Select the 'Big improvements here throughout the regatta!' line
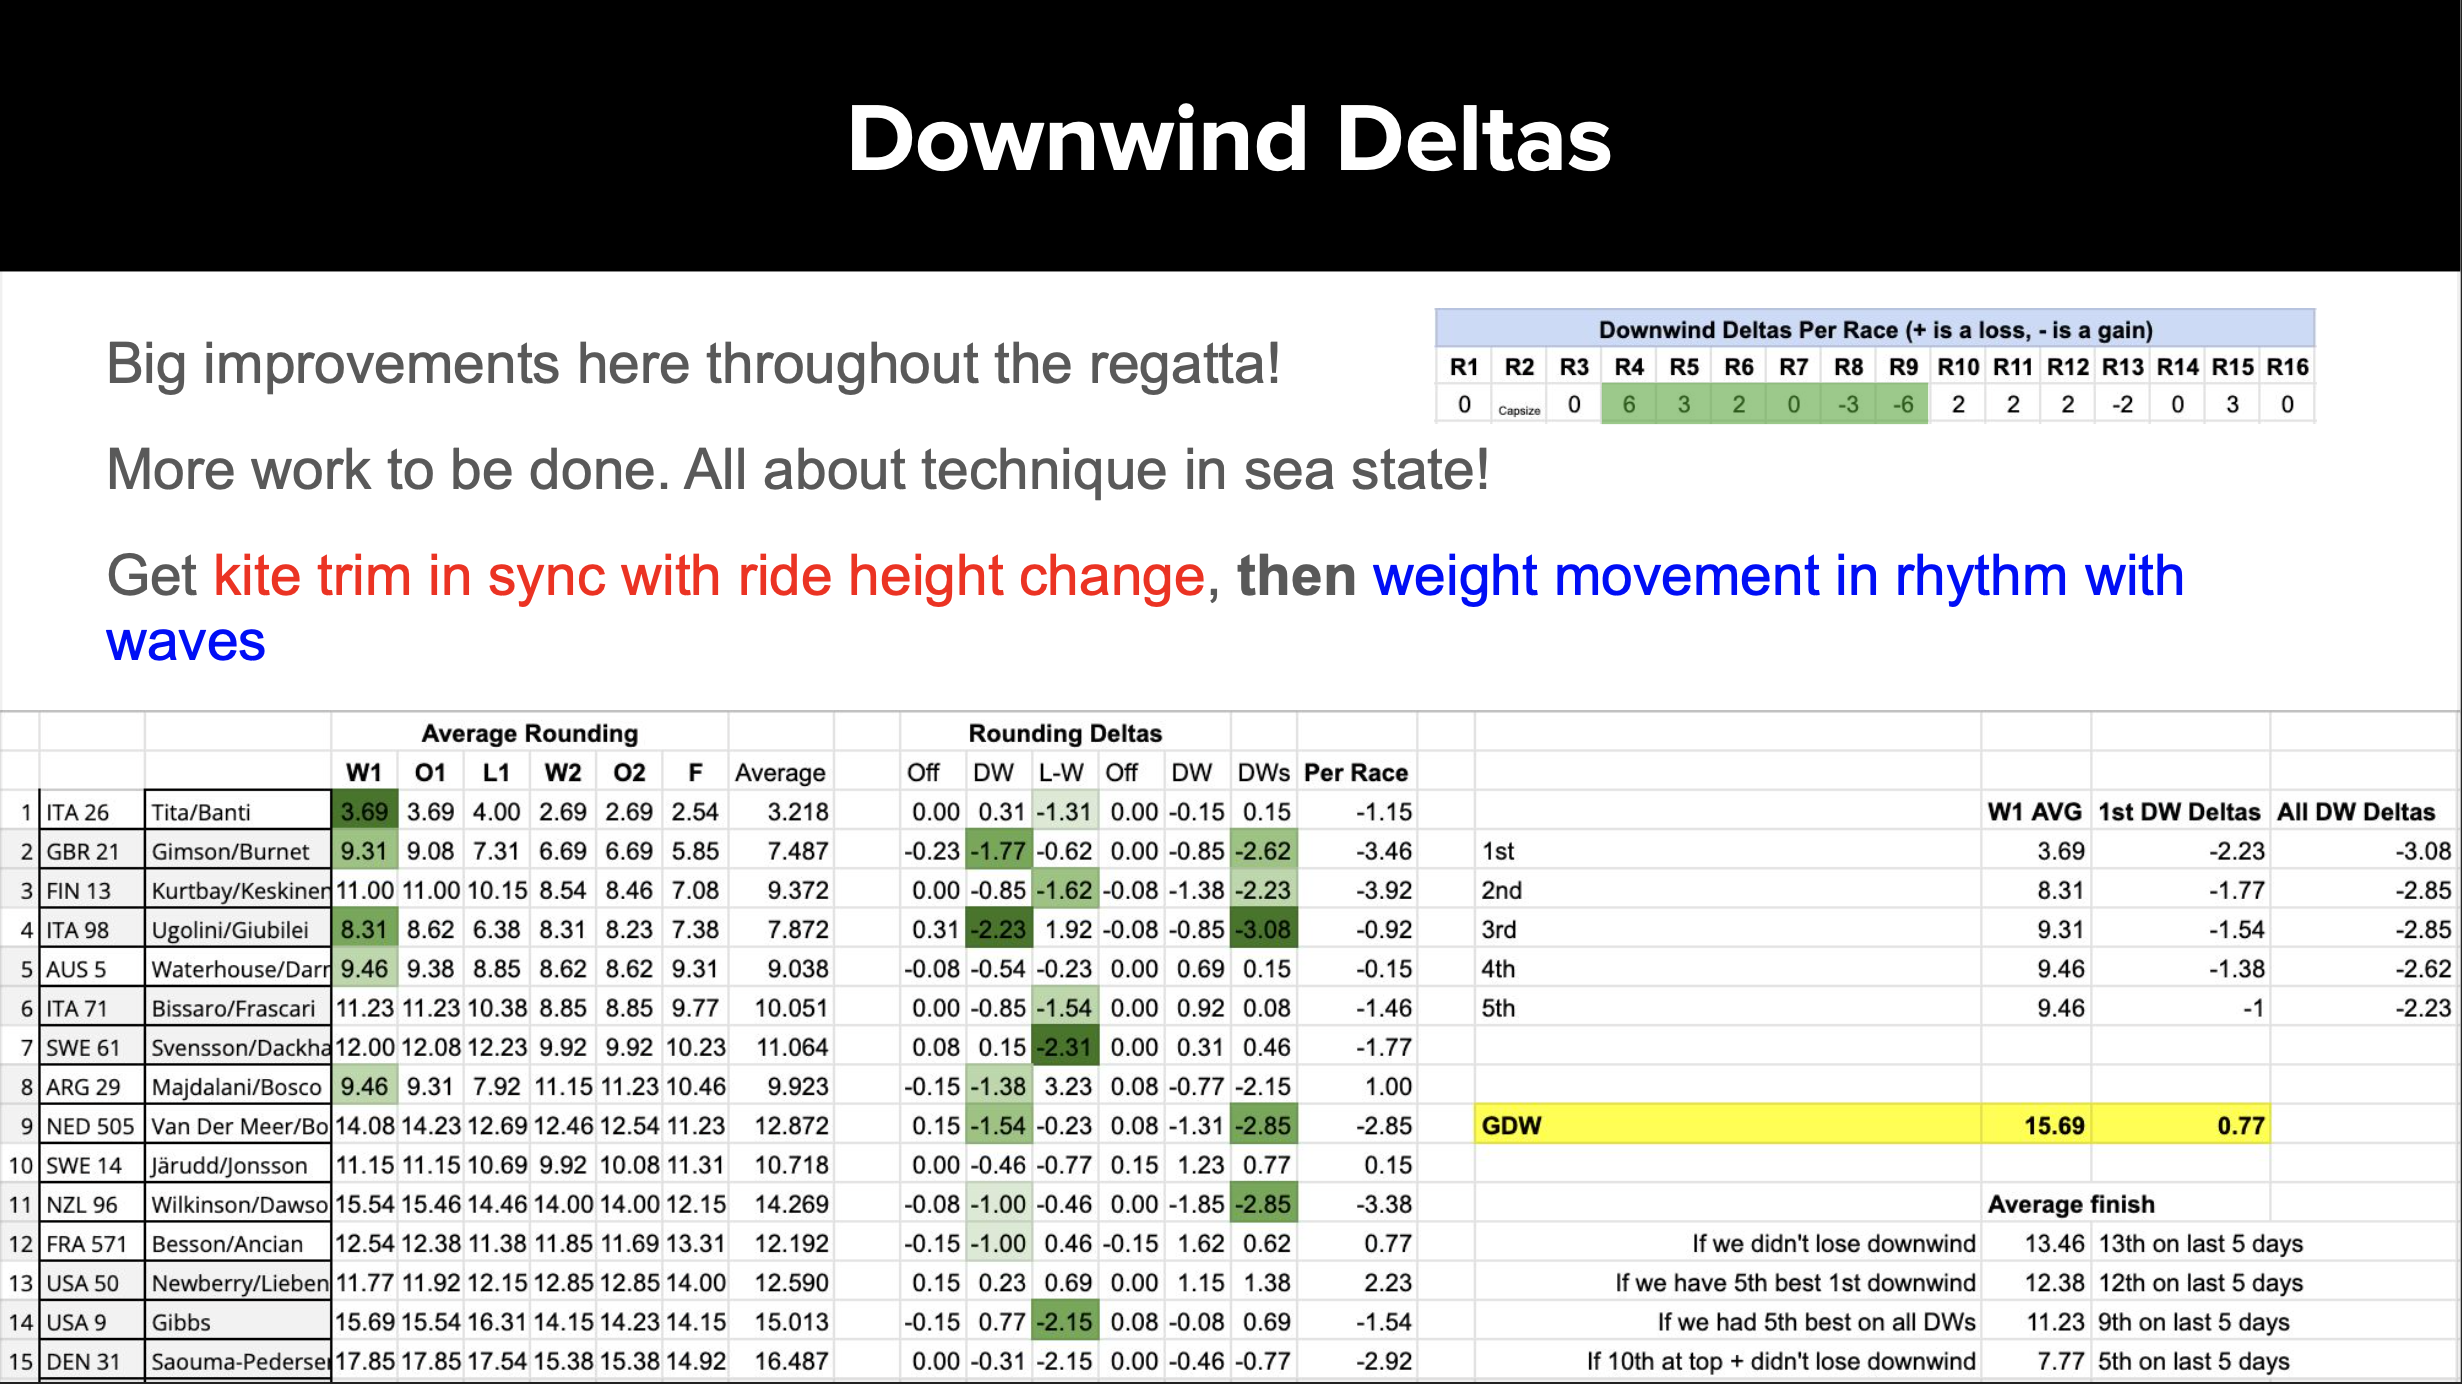 coord(693,363)
